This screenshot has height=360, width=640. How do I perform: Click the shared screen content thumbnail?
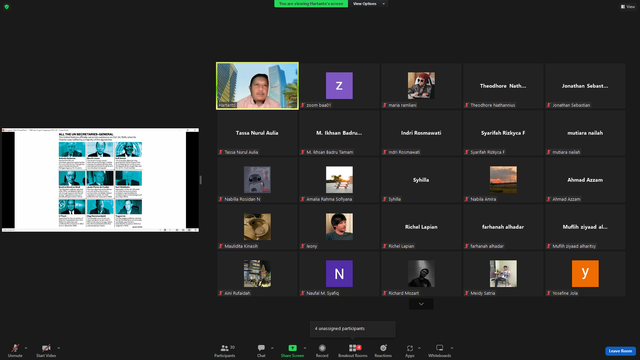tap(100, 180)
